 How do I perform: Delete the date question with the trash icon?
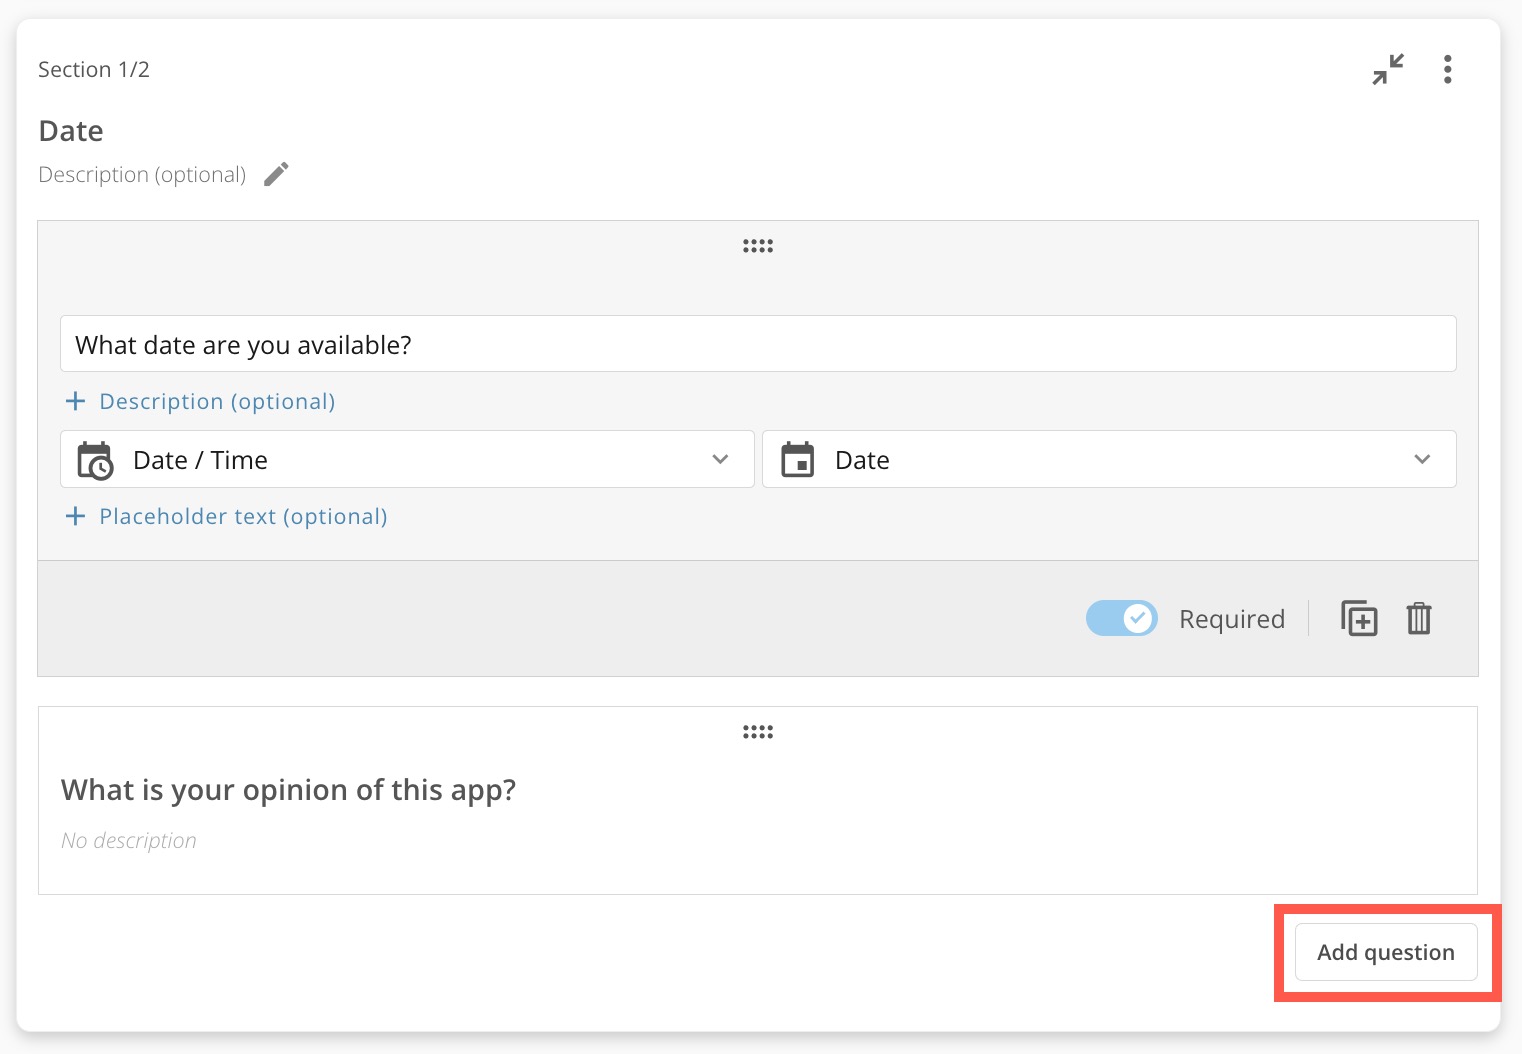[x=1419, y=619]
